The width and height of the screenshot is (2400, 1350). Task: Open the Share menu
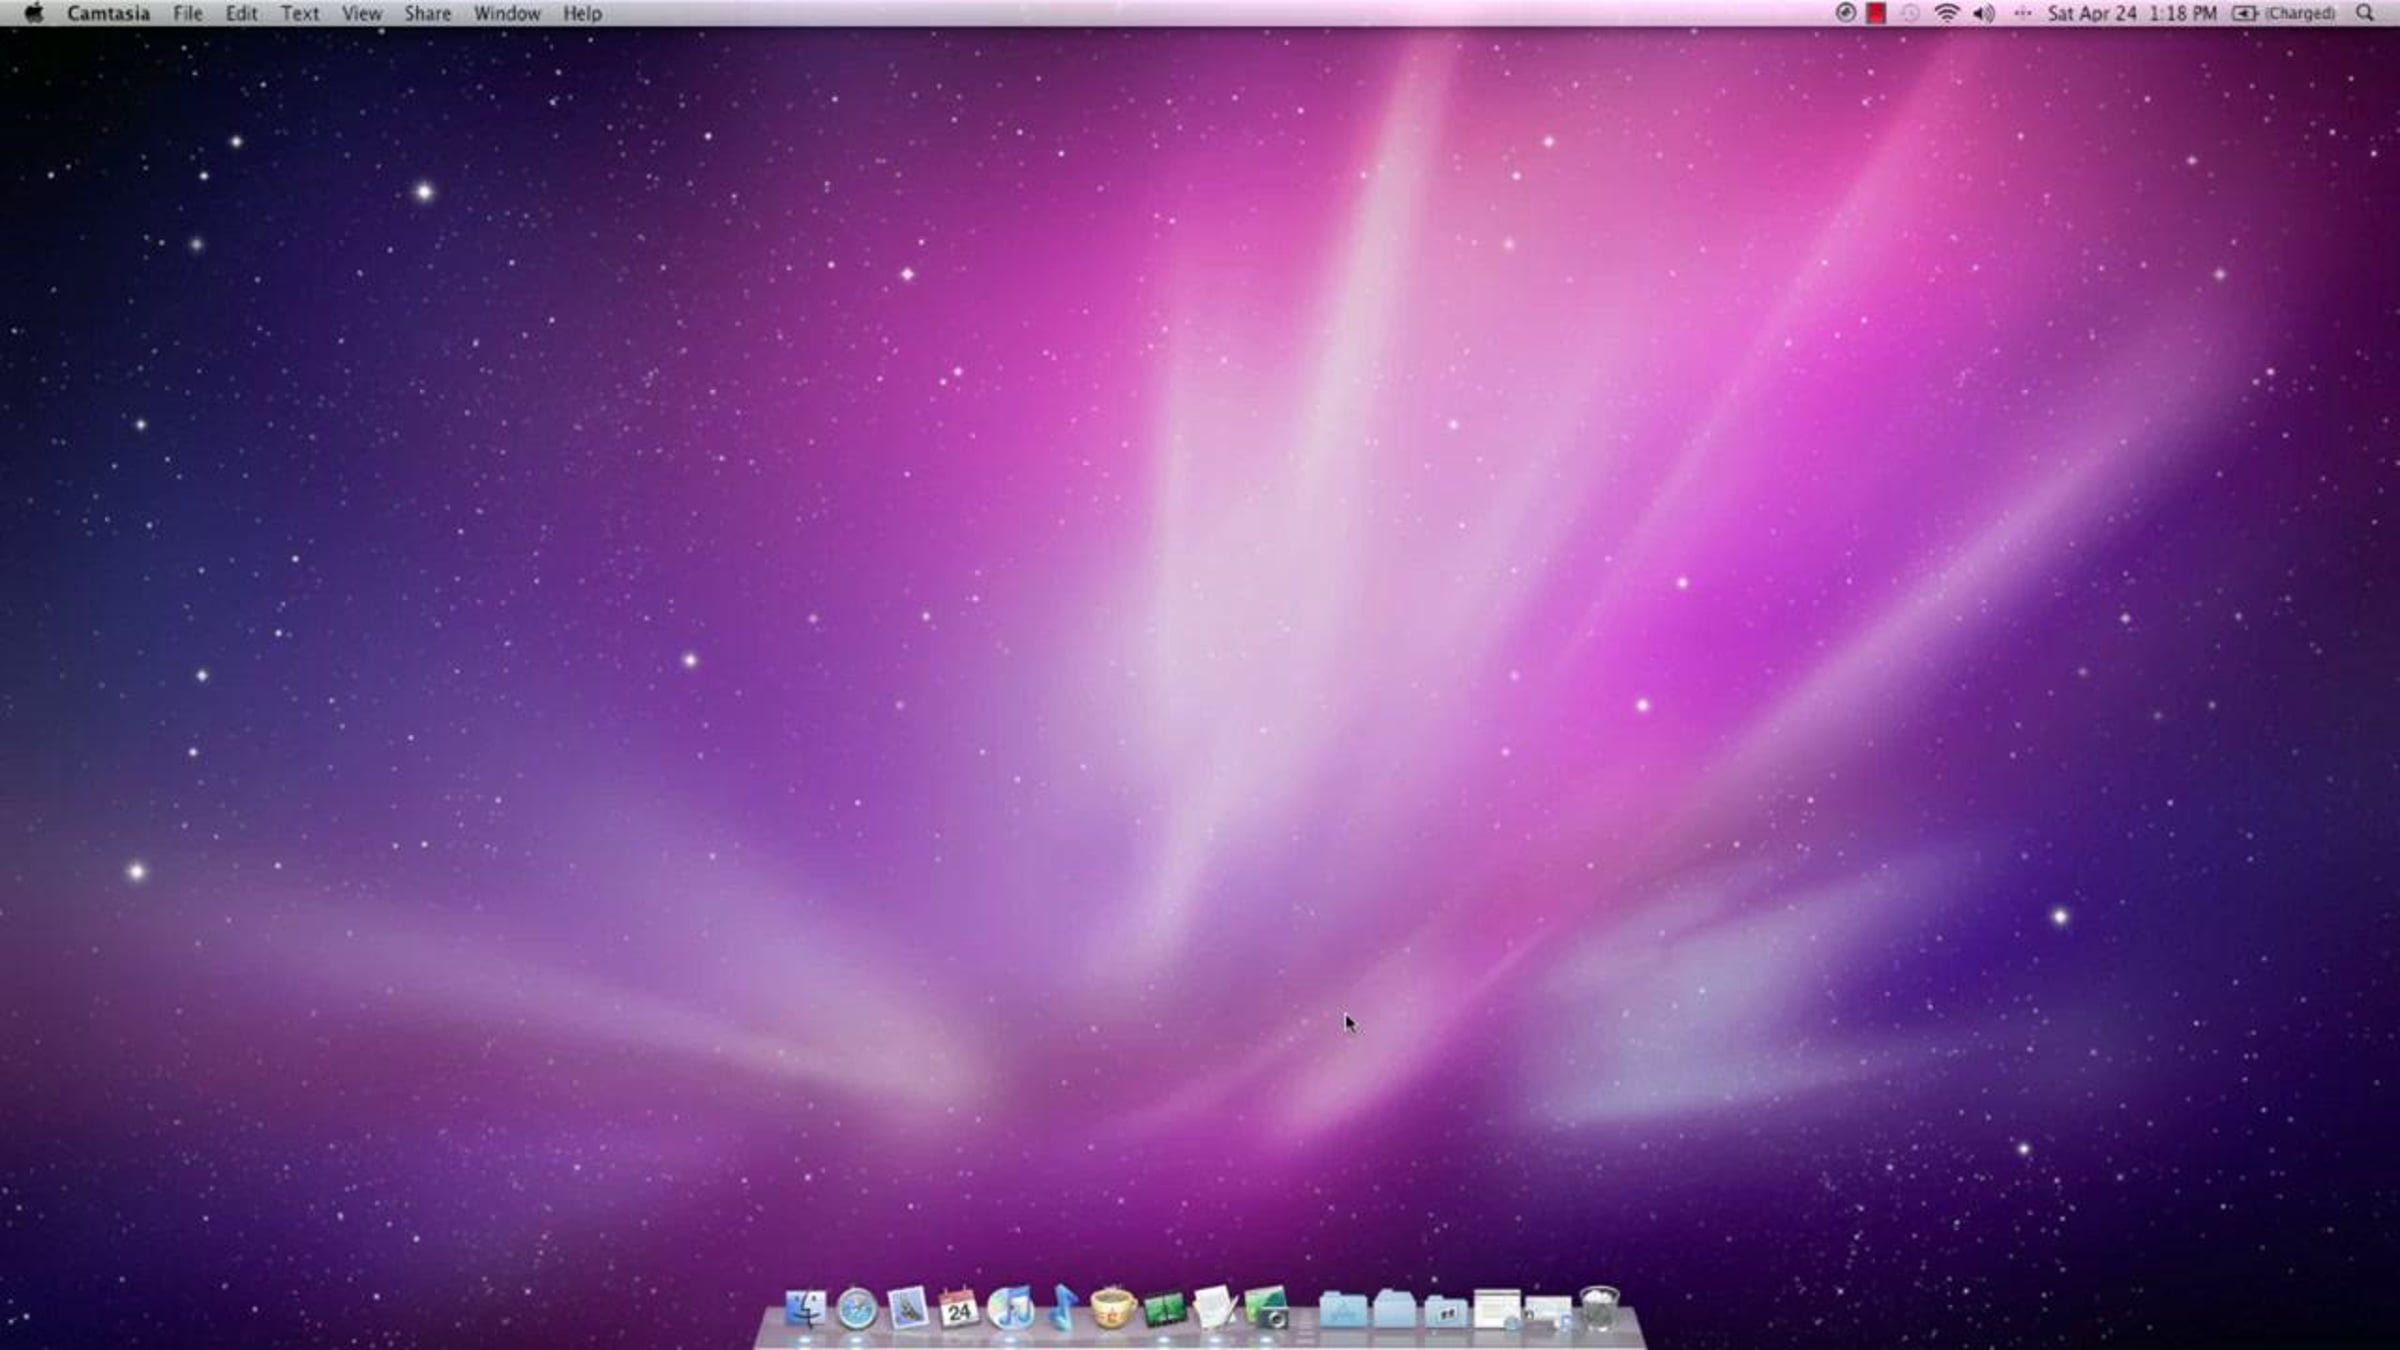tap(427, 13)
